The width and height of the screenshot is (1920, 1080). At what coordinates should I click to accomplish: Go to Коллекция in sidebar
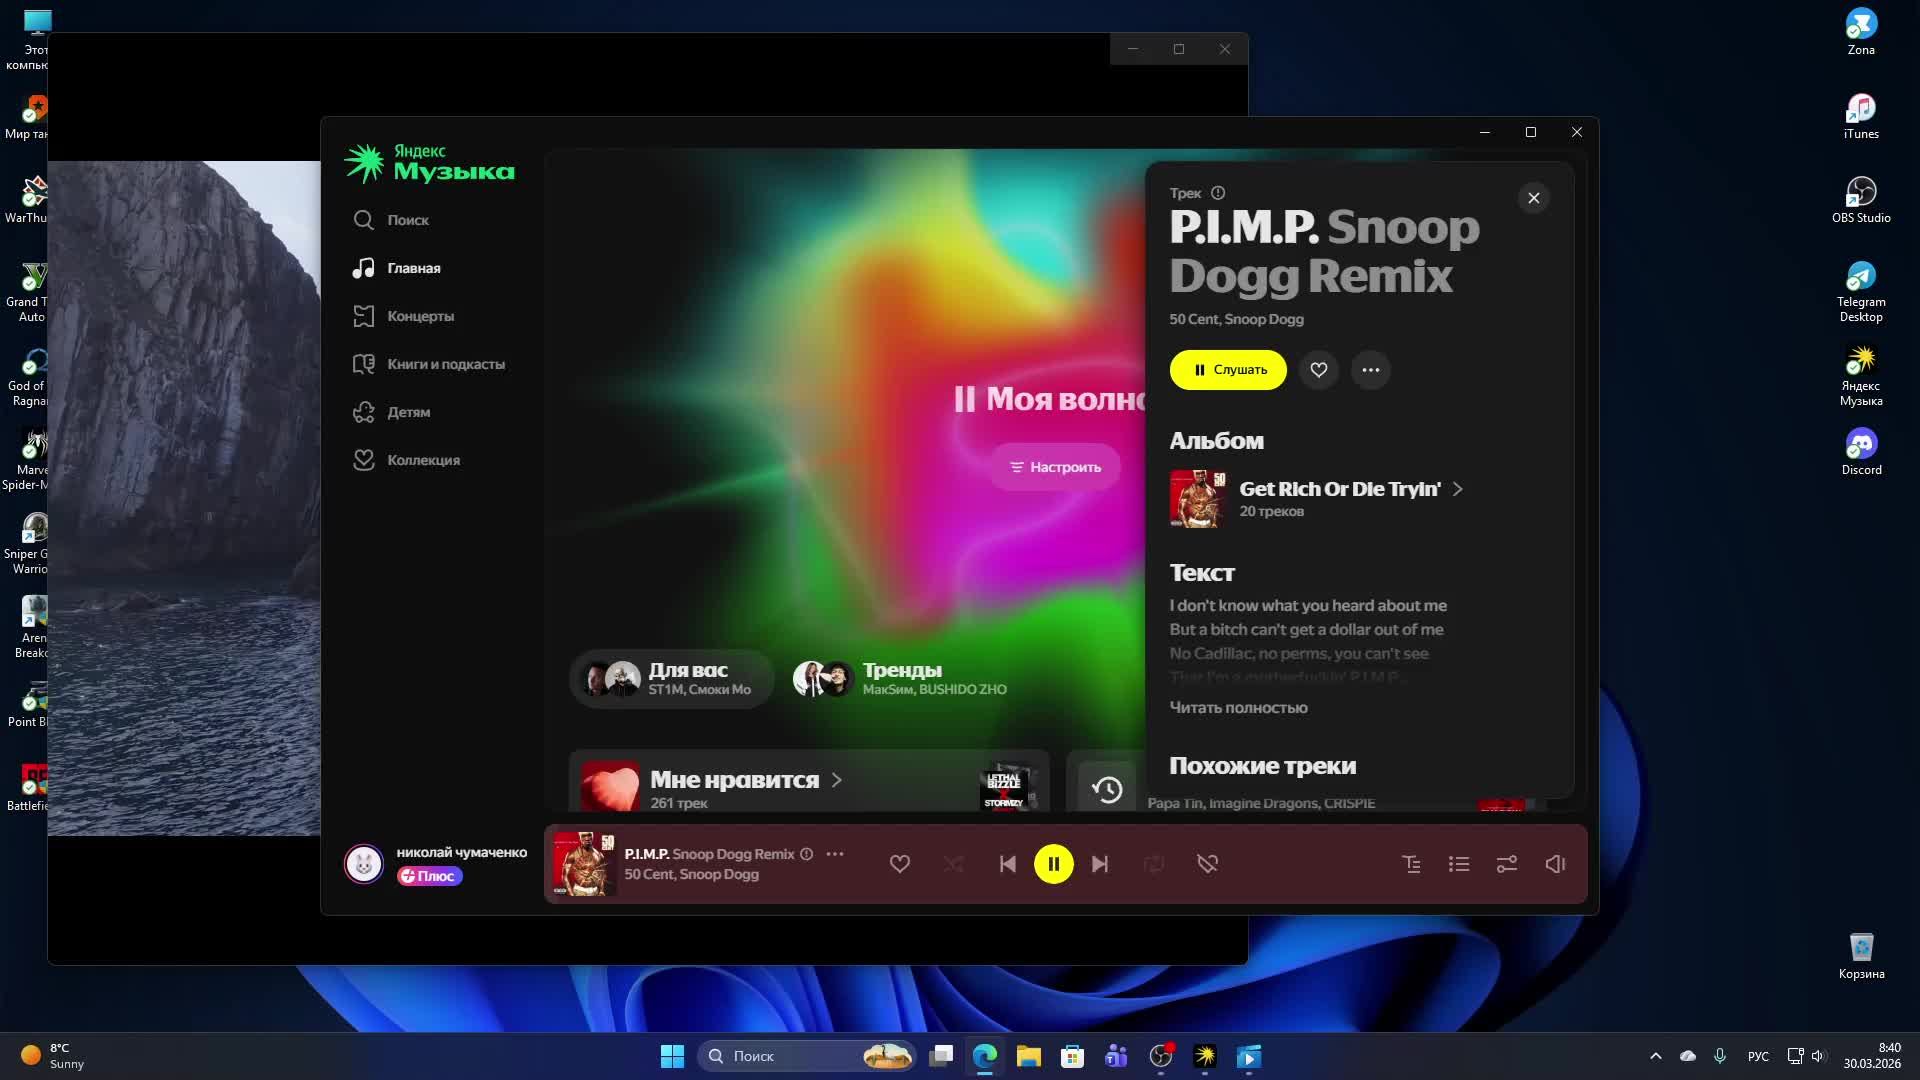(x=423, y=460)
